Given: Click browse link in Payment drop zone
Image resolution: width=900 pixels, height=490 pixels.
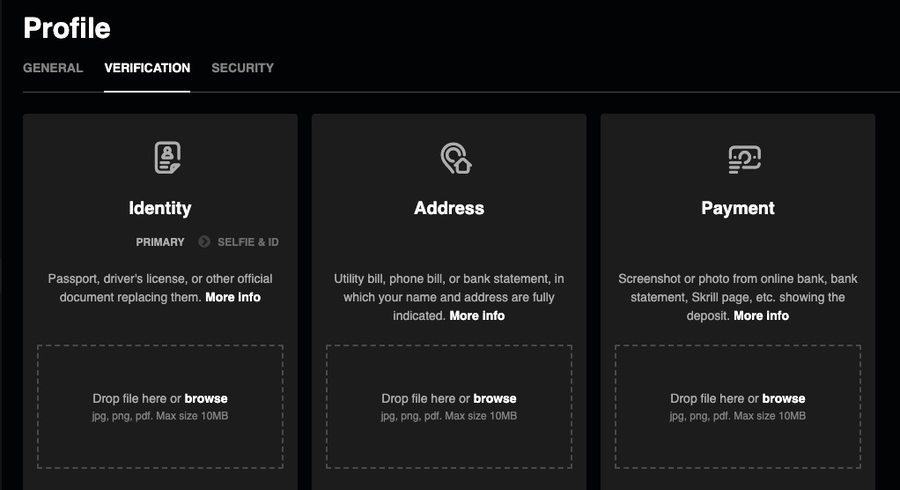Looking at the screenshot, I should pos(783,398).
